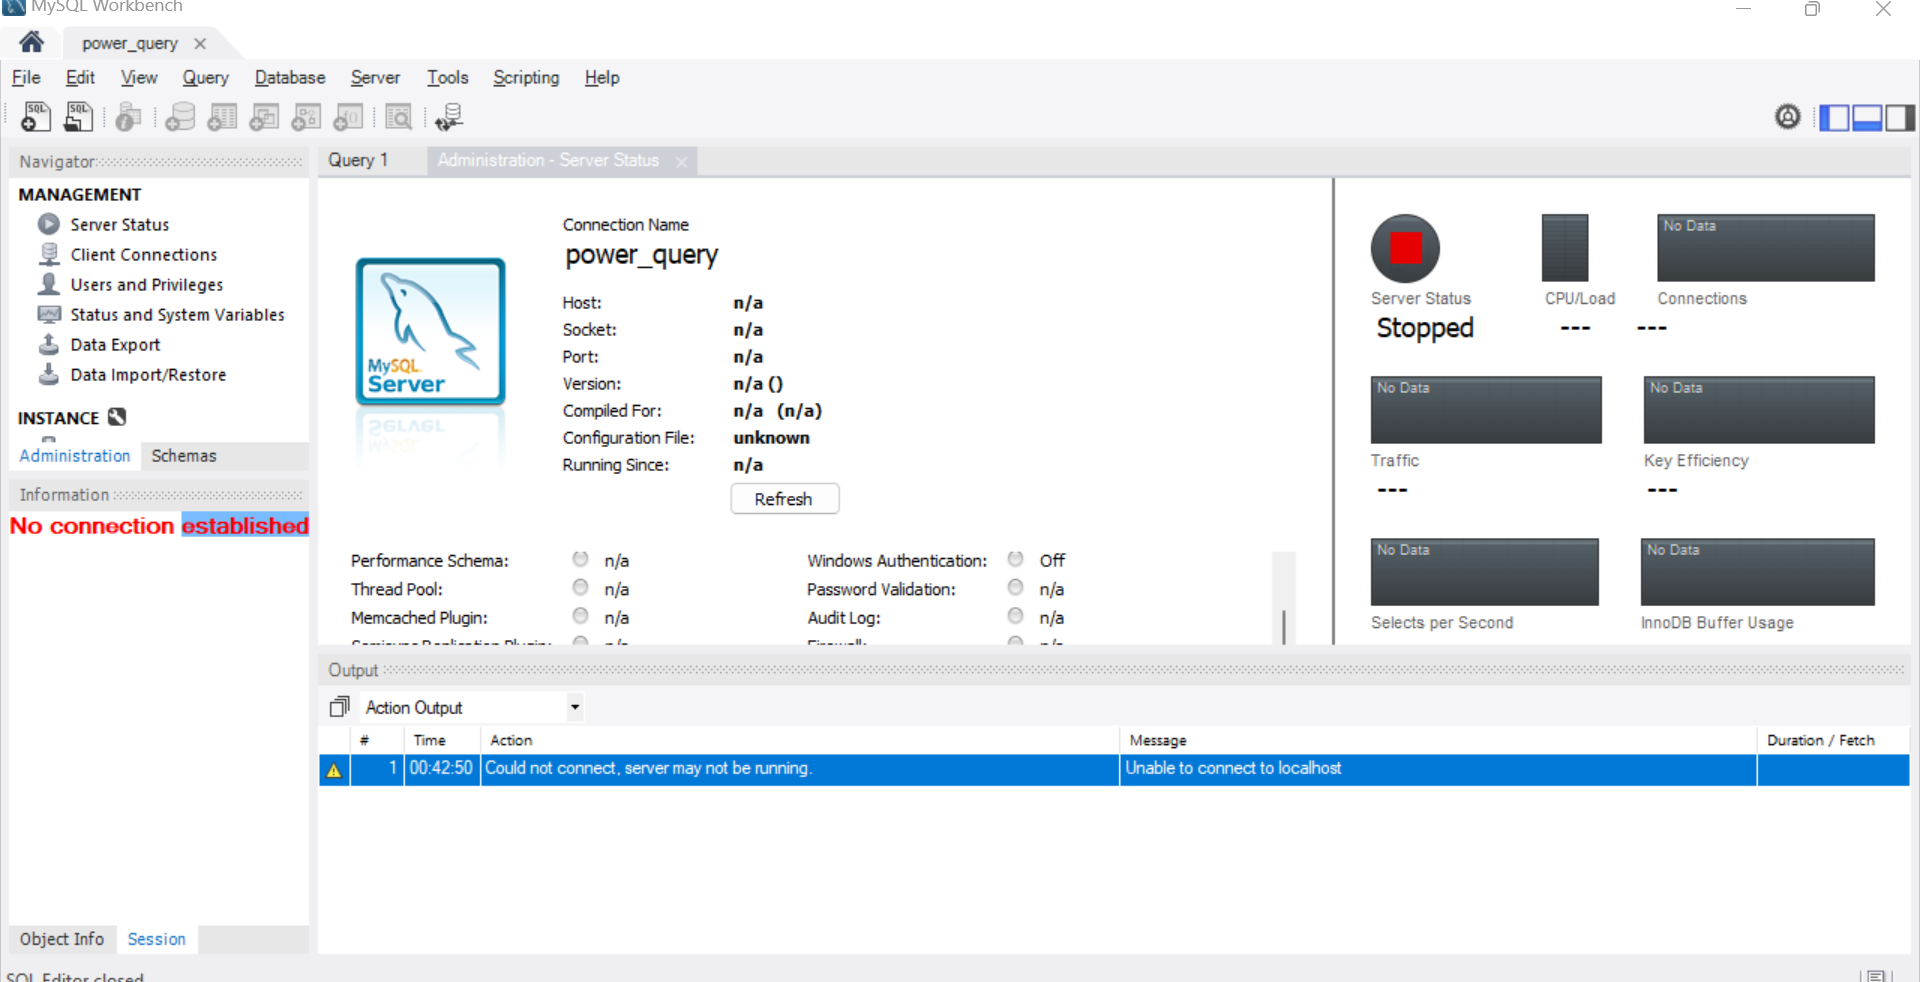Click 'Unable to connect to localhost' message cell

1437,769
